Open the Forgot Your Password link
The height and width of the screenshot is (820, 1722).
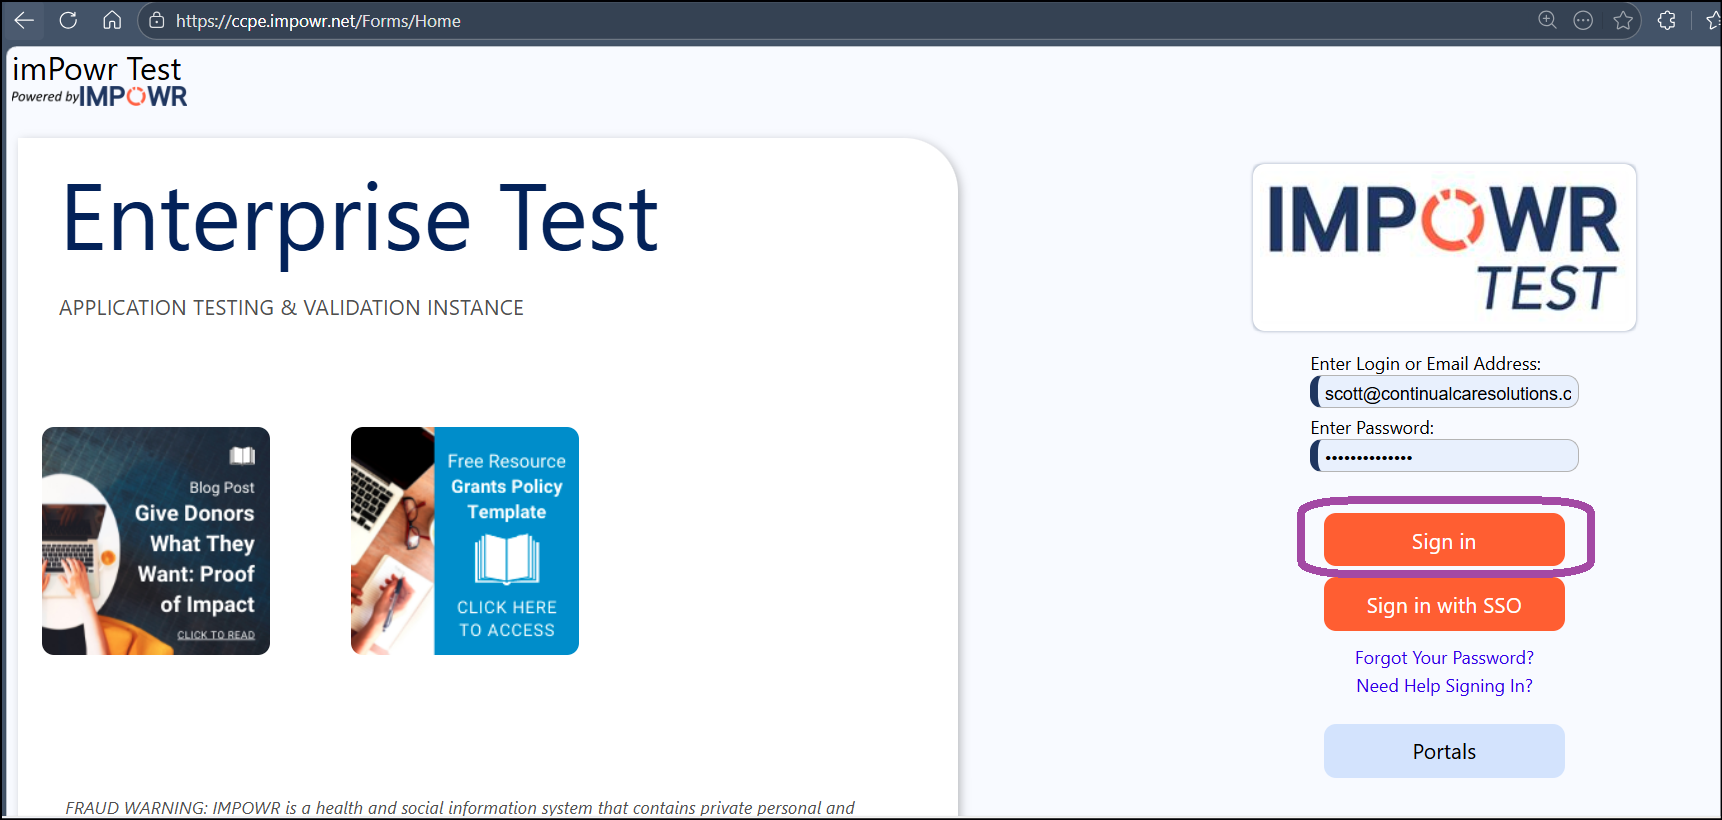(x=1444, y=658)
